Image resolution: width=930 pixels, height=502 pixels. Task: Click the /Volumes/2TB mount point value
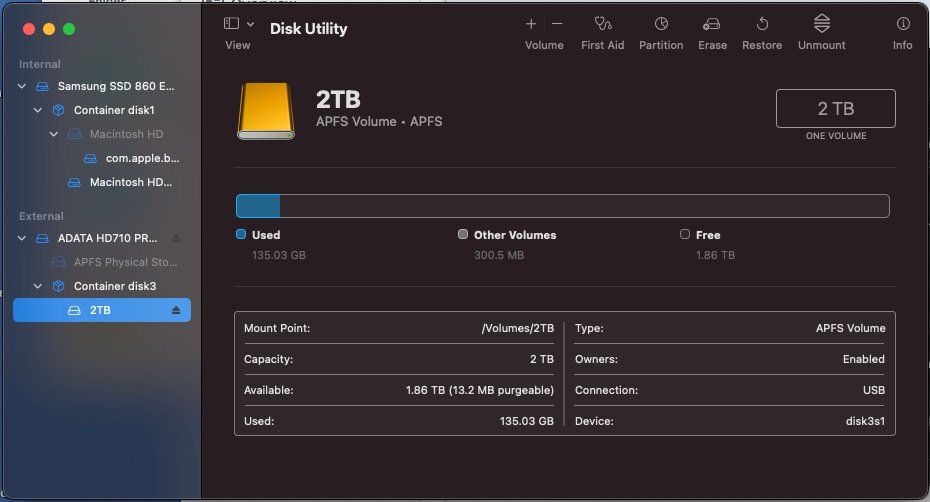518,328
